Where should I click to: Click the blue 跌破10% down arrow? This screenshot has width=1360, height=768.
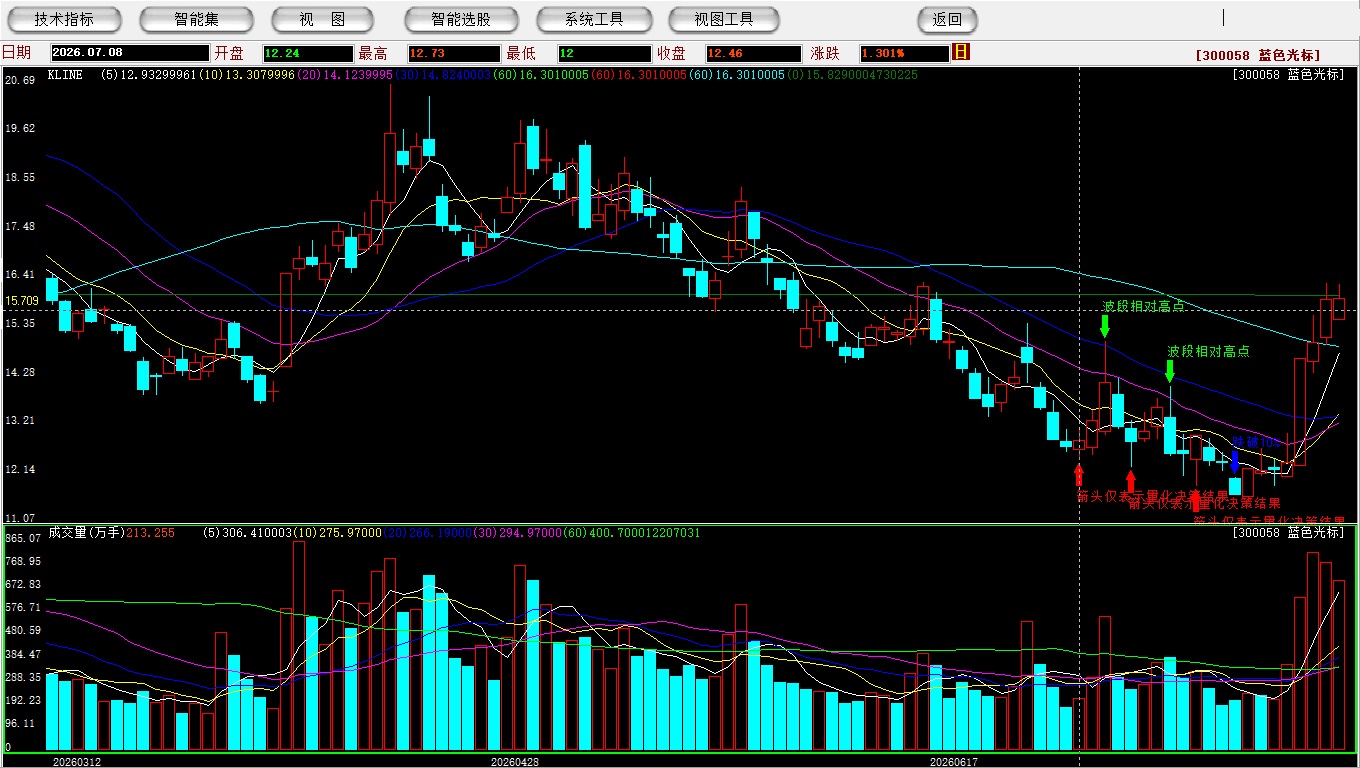[1235, 461]
